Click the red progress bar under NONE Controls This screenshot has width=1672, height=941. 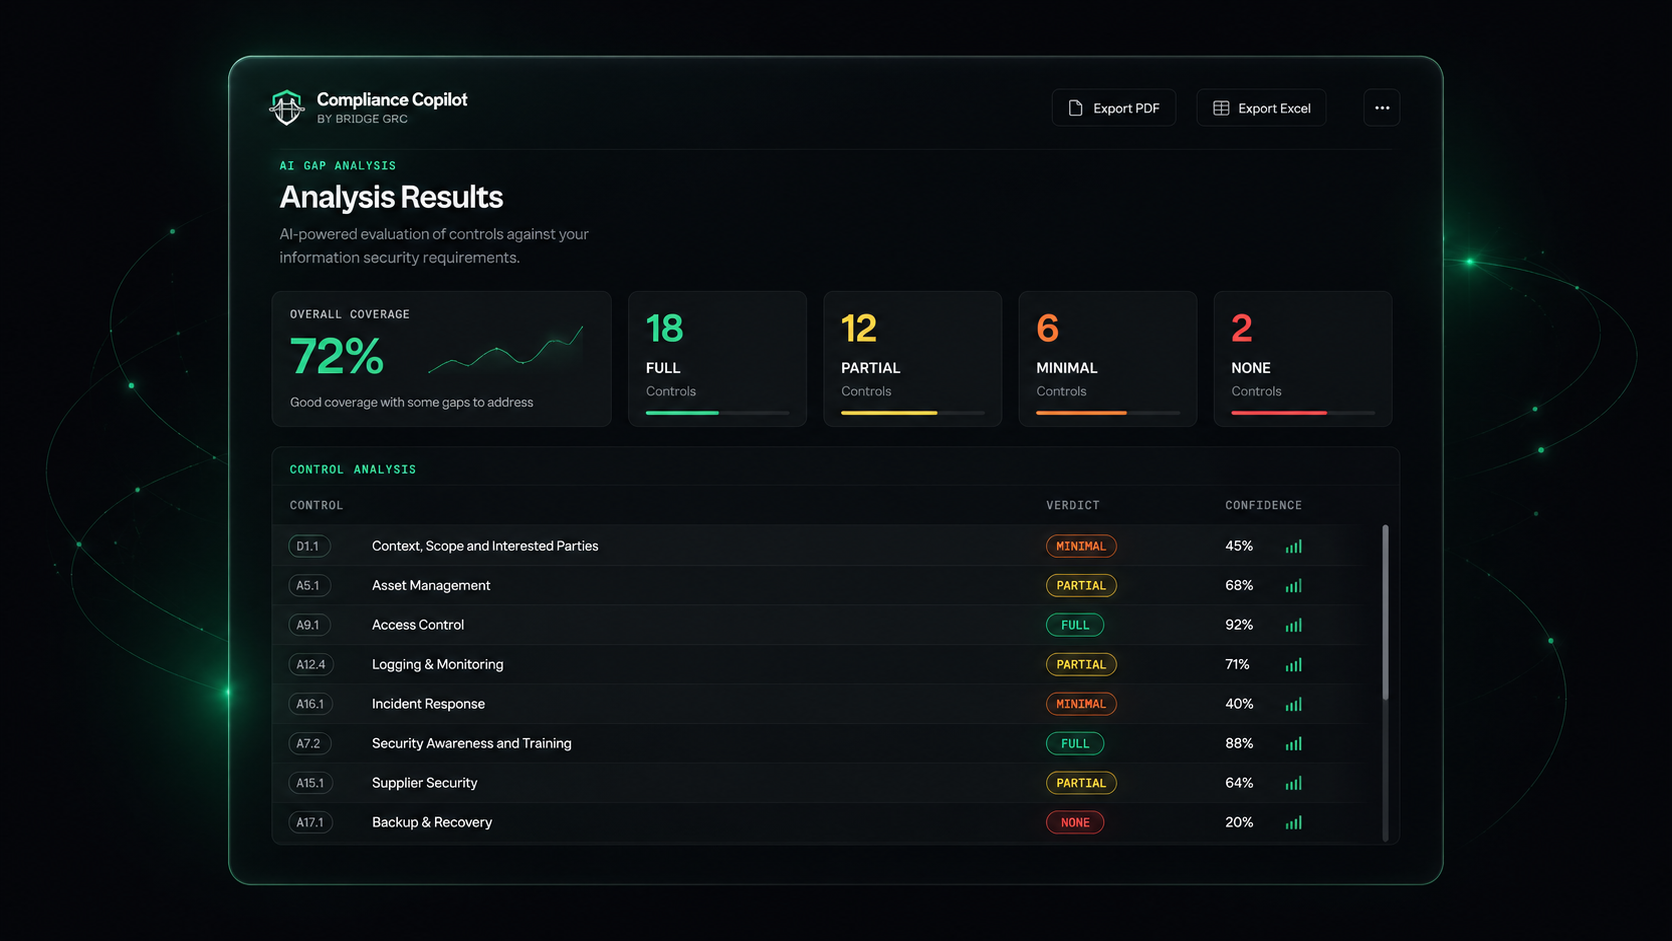click(1302, 412)
